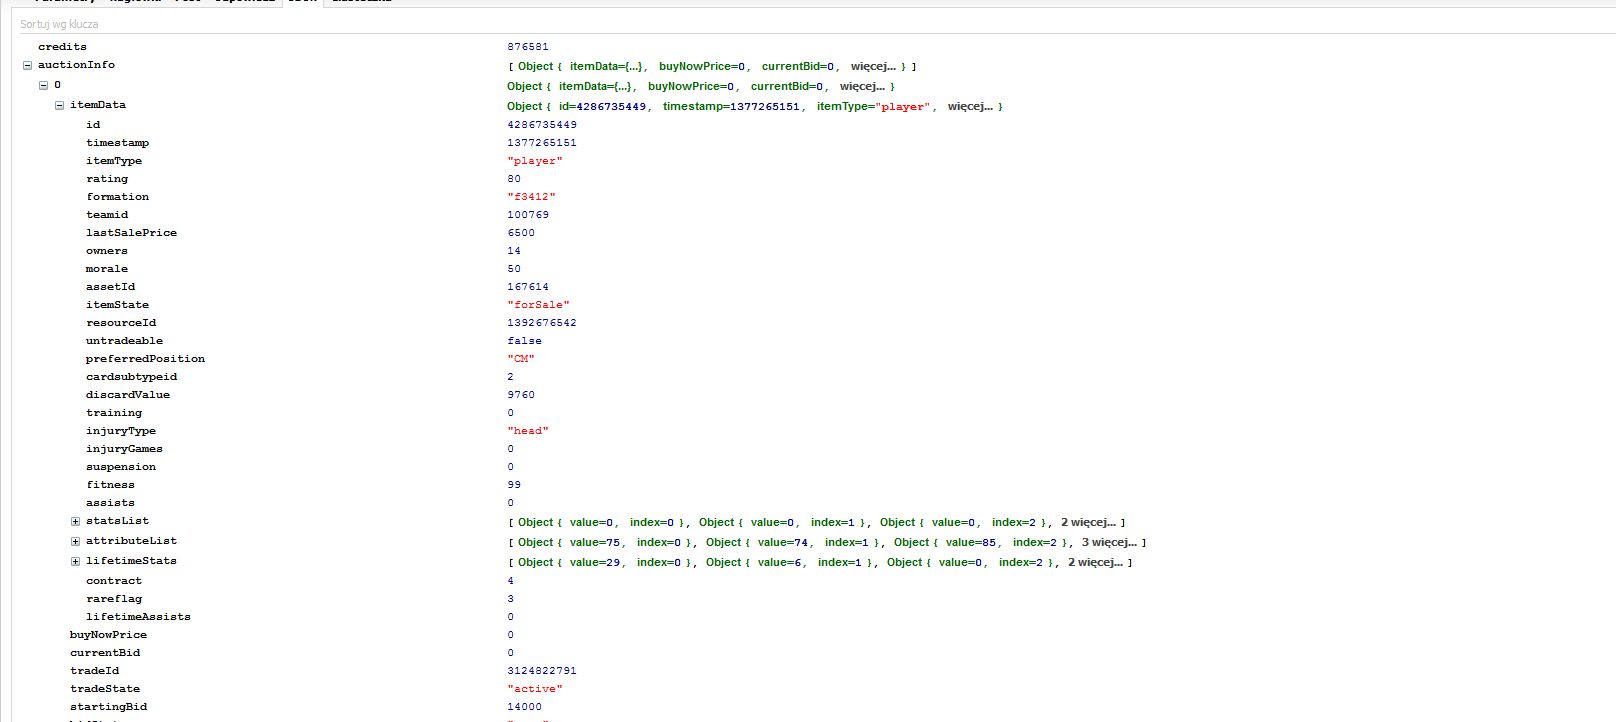Select the tradeState value "active"

click(x=535, y=689)
